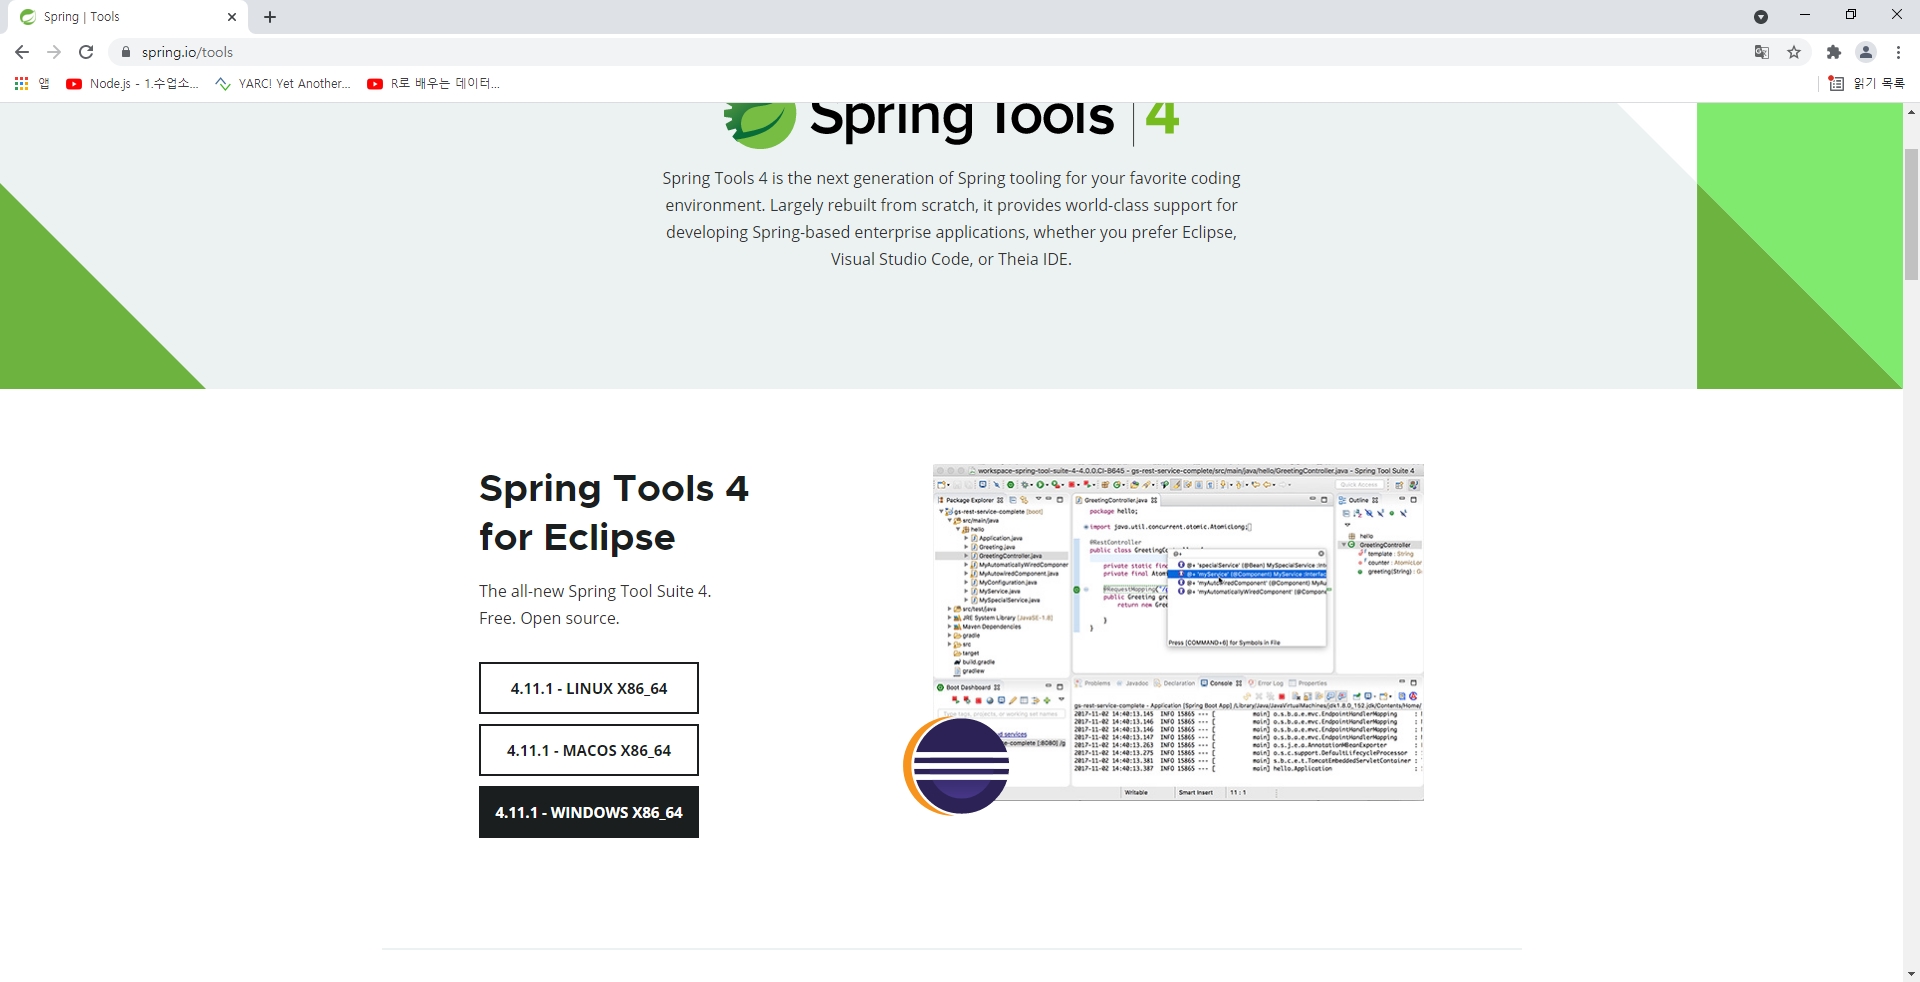Image resolution: width=1920 pixels, height=982 pixels.
Task: Open the reading list button
Action: point(1866,84)
